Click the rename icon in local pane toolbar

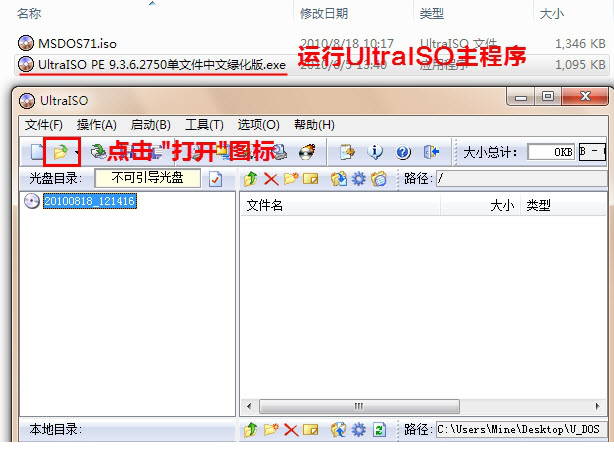[x=311, y=430]
